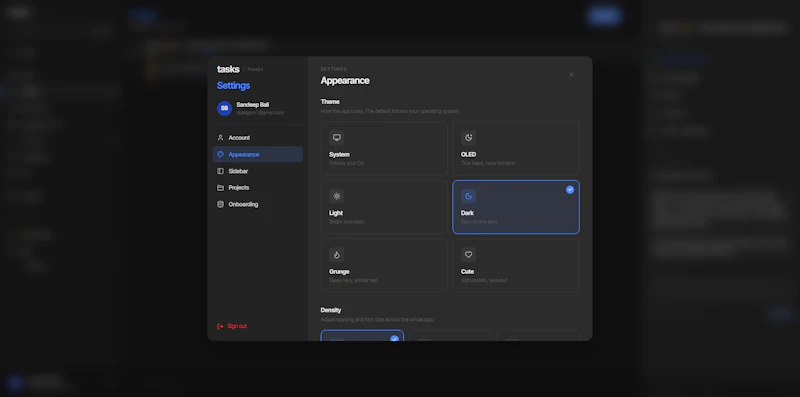Select the Appearance settings section

tap(257, 155)
